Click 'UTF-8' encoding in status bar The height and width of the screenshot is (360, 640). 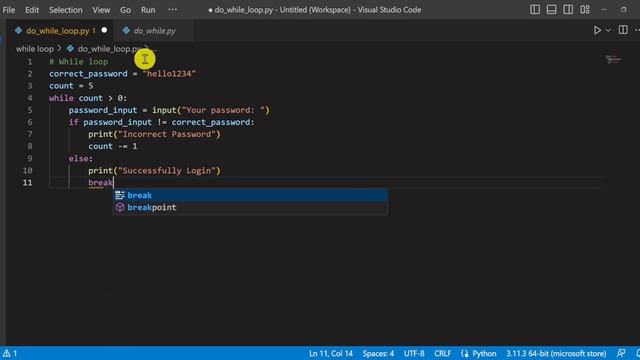pos(414,353)
